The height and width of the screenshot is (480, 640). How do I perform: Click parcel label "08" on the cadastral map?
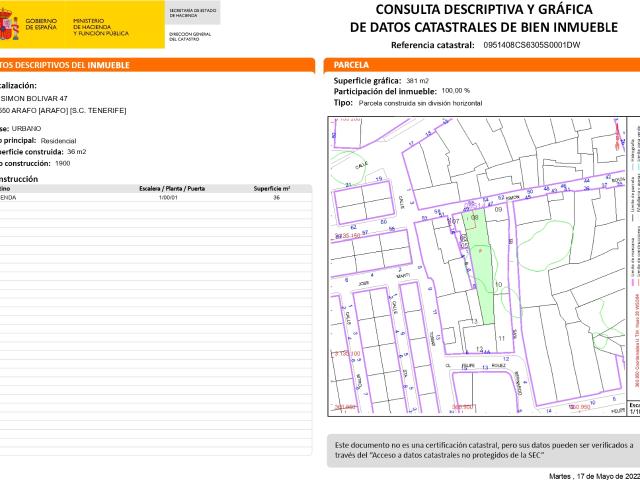click(x=474, y=218)
